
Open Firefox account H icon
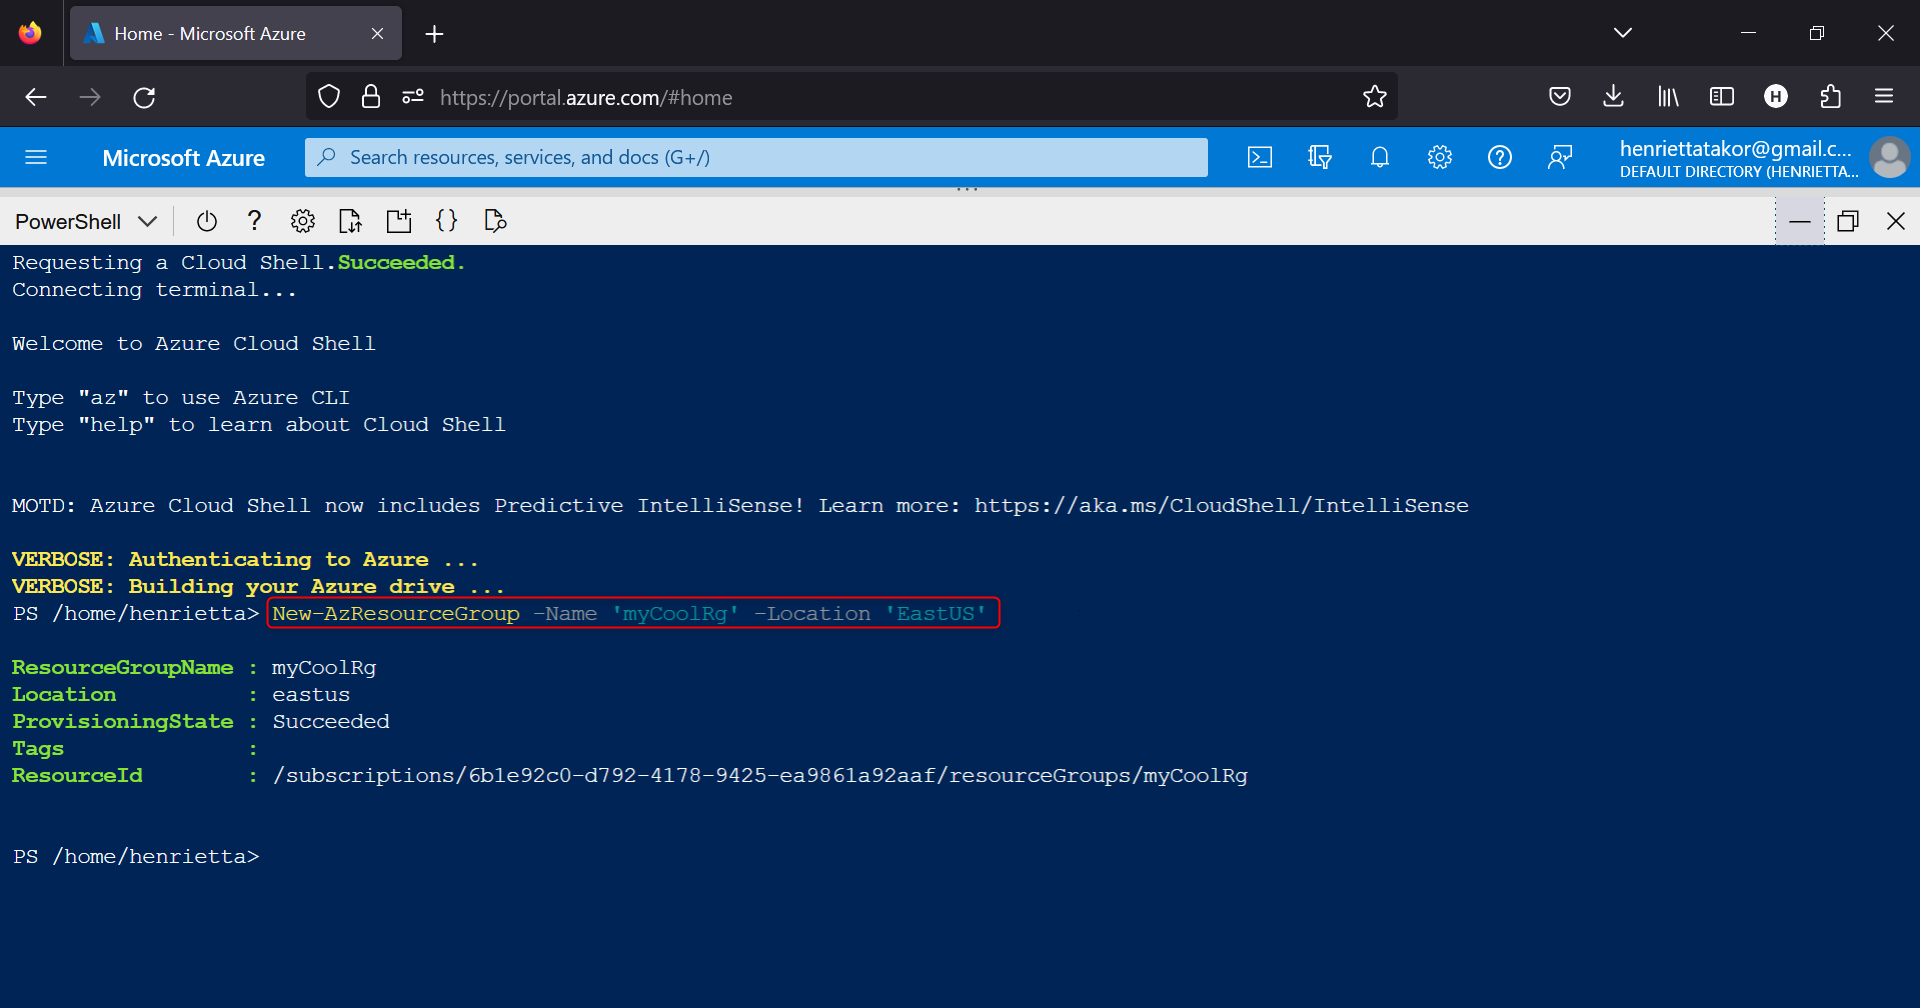pos(1776,97)
